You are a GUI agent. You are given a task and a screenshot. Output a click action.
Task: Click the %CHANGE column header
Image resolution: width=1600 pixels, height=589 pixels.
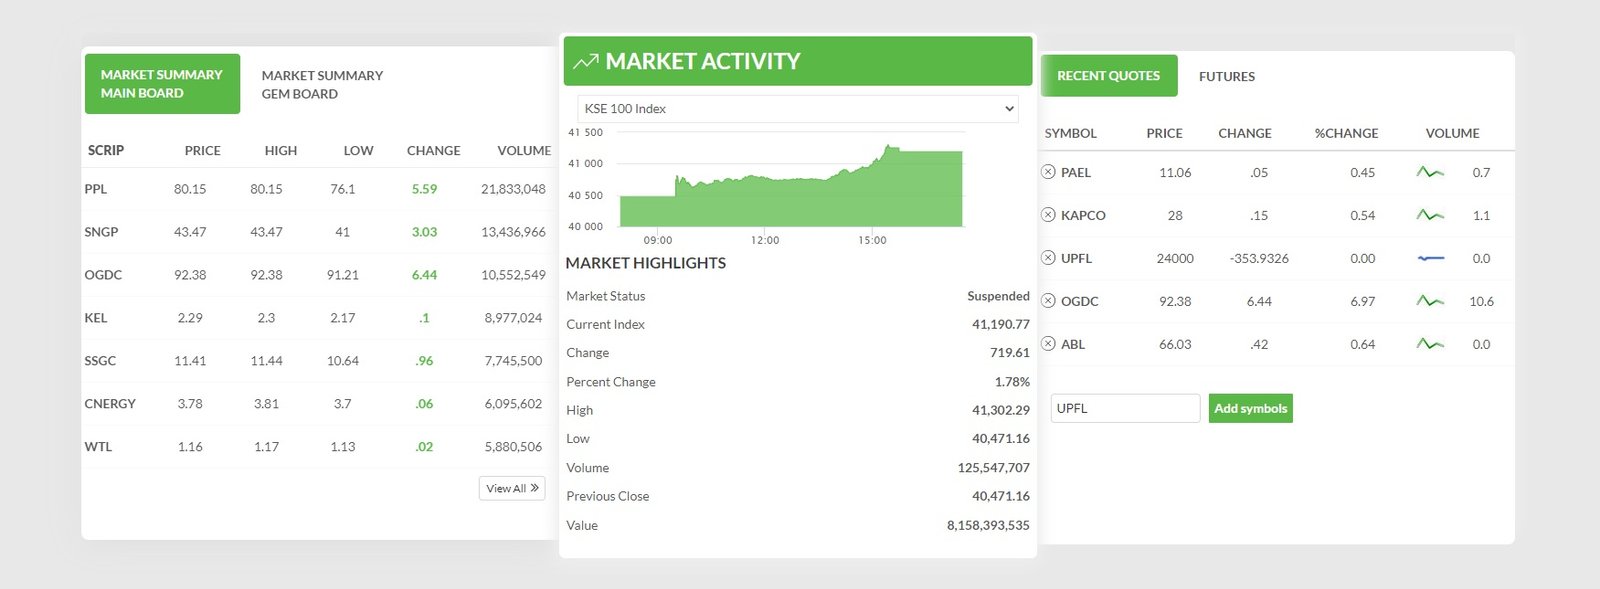[1346, 133]
